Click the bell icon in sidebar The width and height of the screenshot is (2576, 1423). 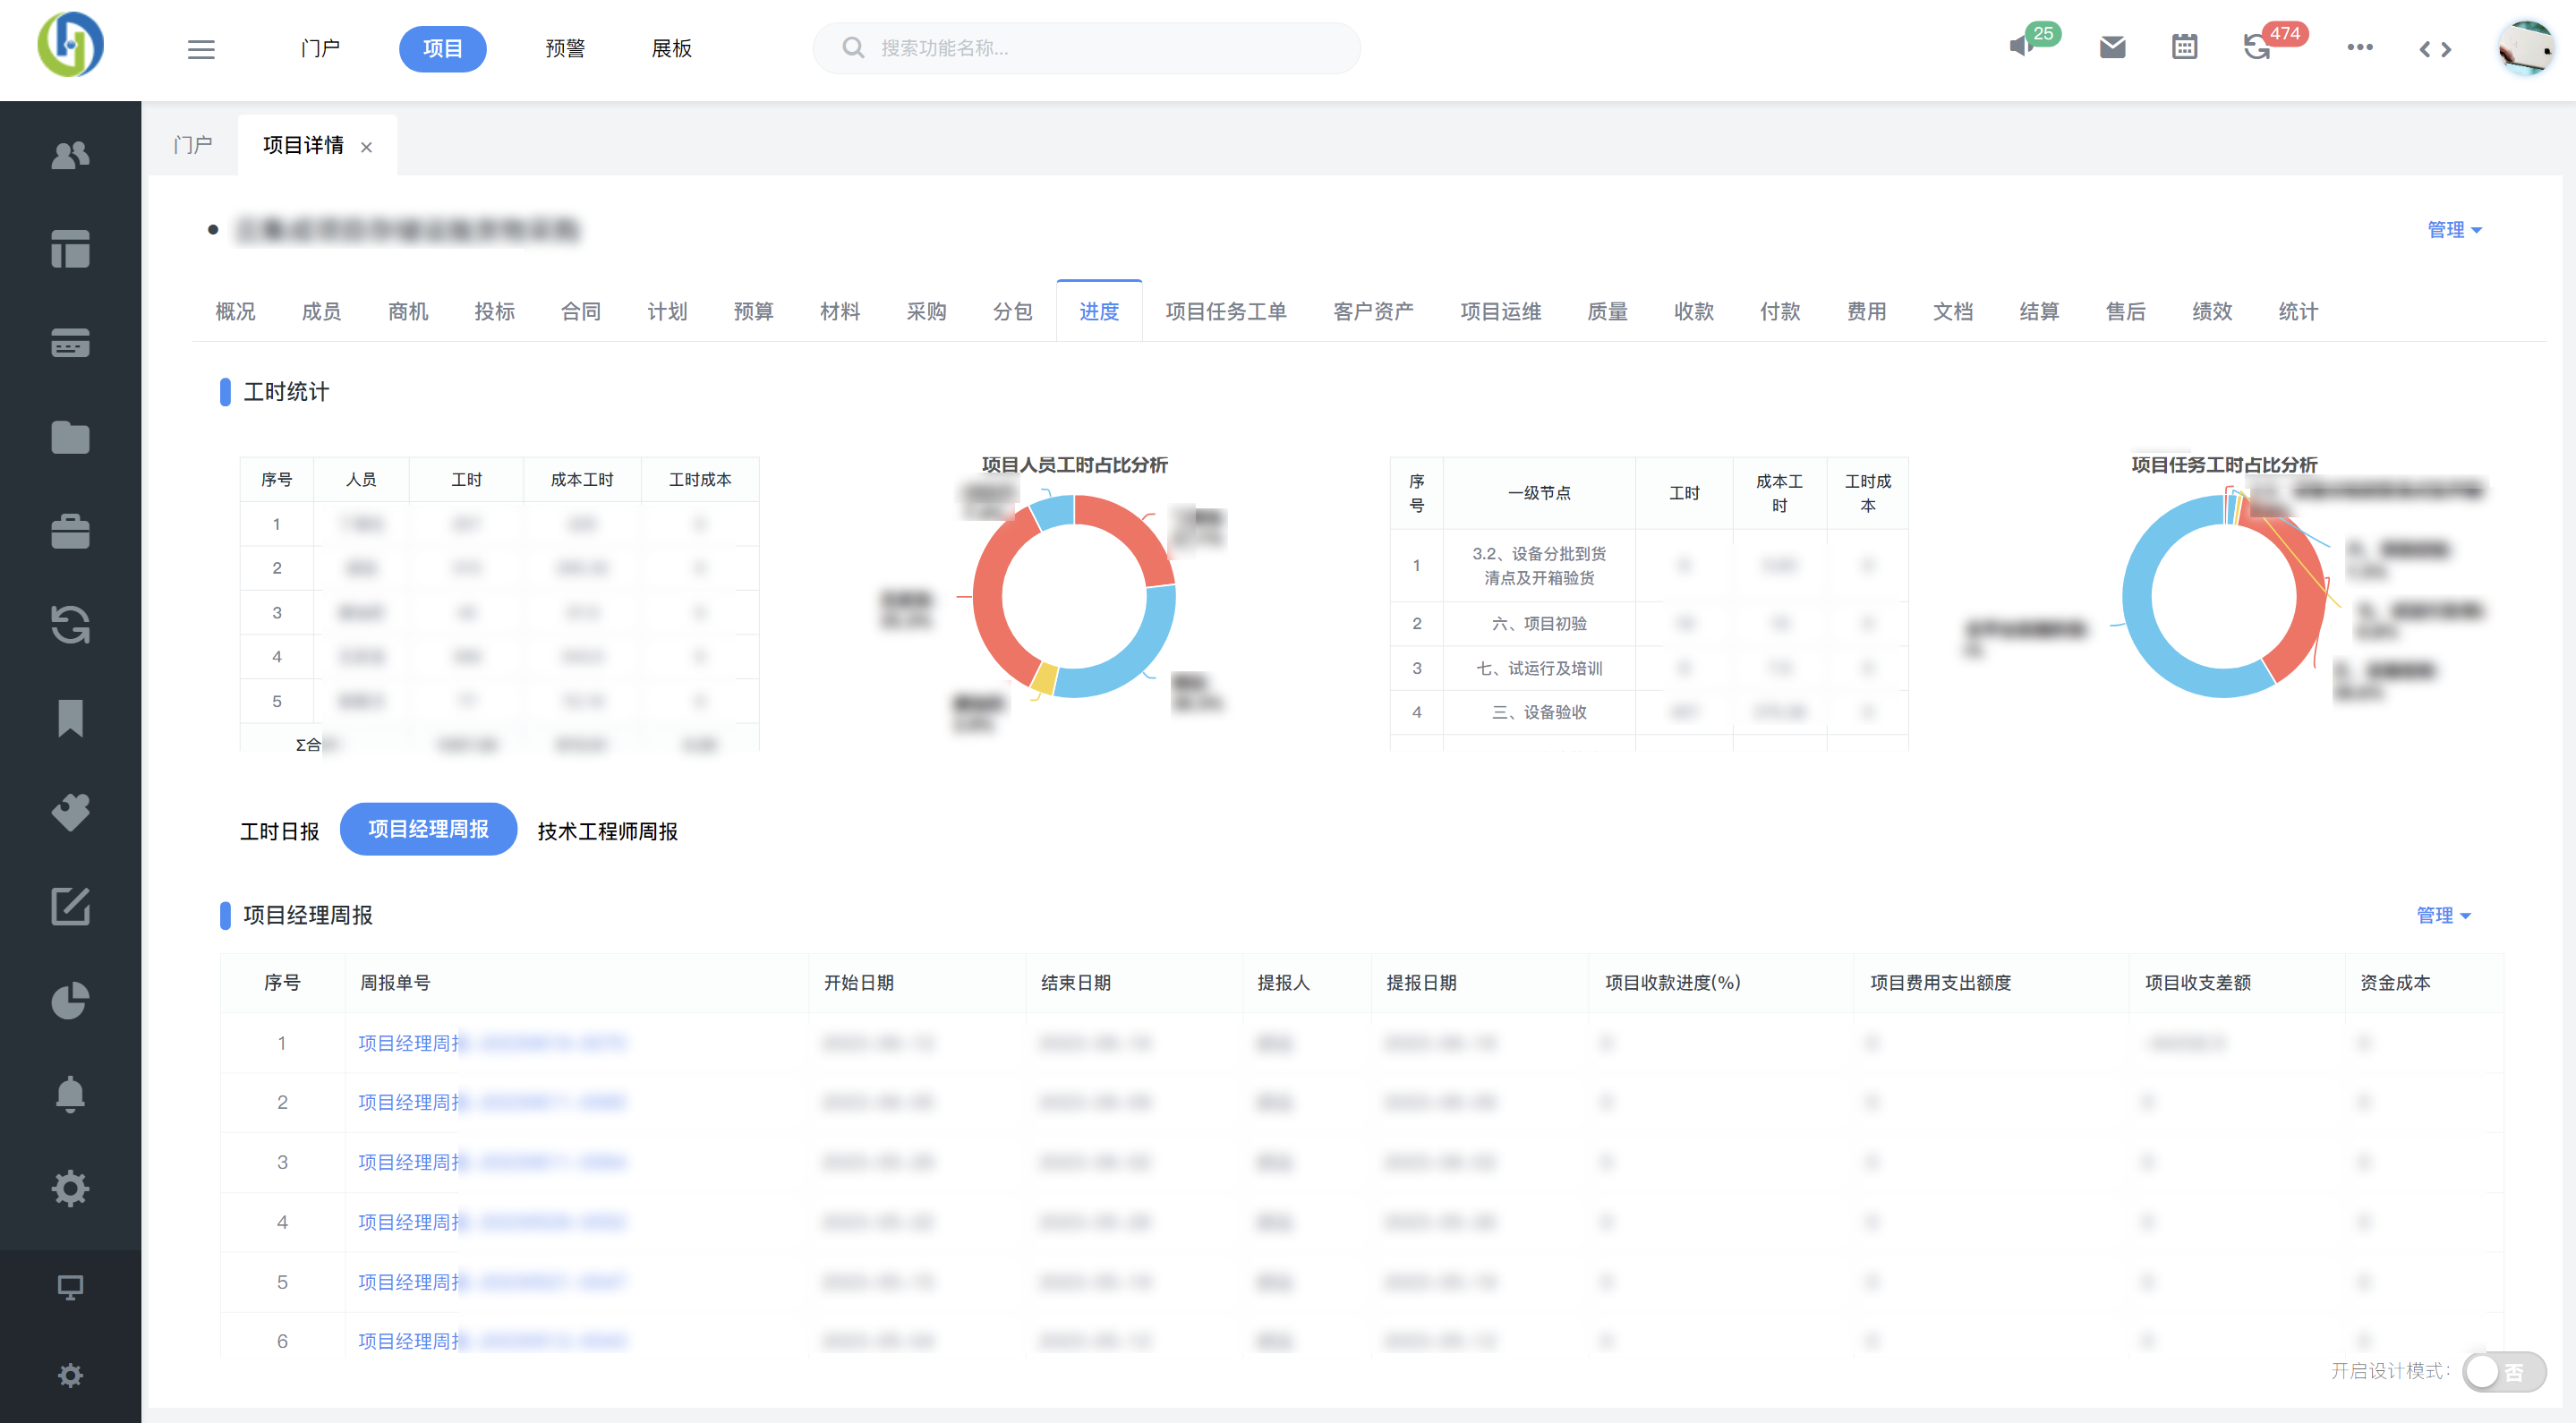(x=70, y=1094)
